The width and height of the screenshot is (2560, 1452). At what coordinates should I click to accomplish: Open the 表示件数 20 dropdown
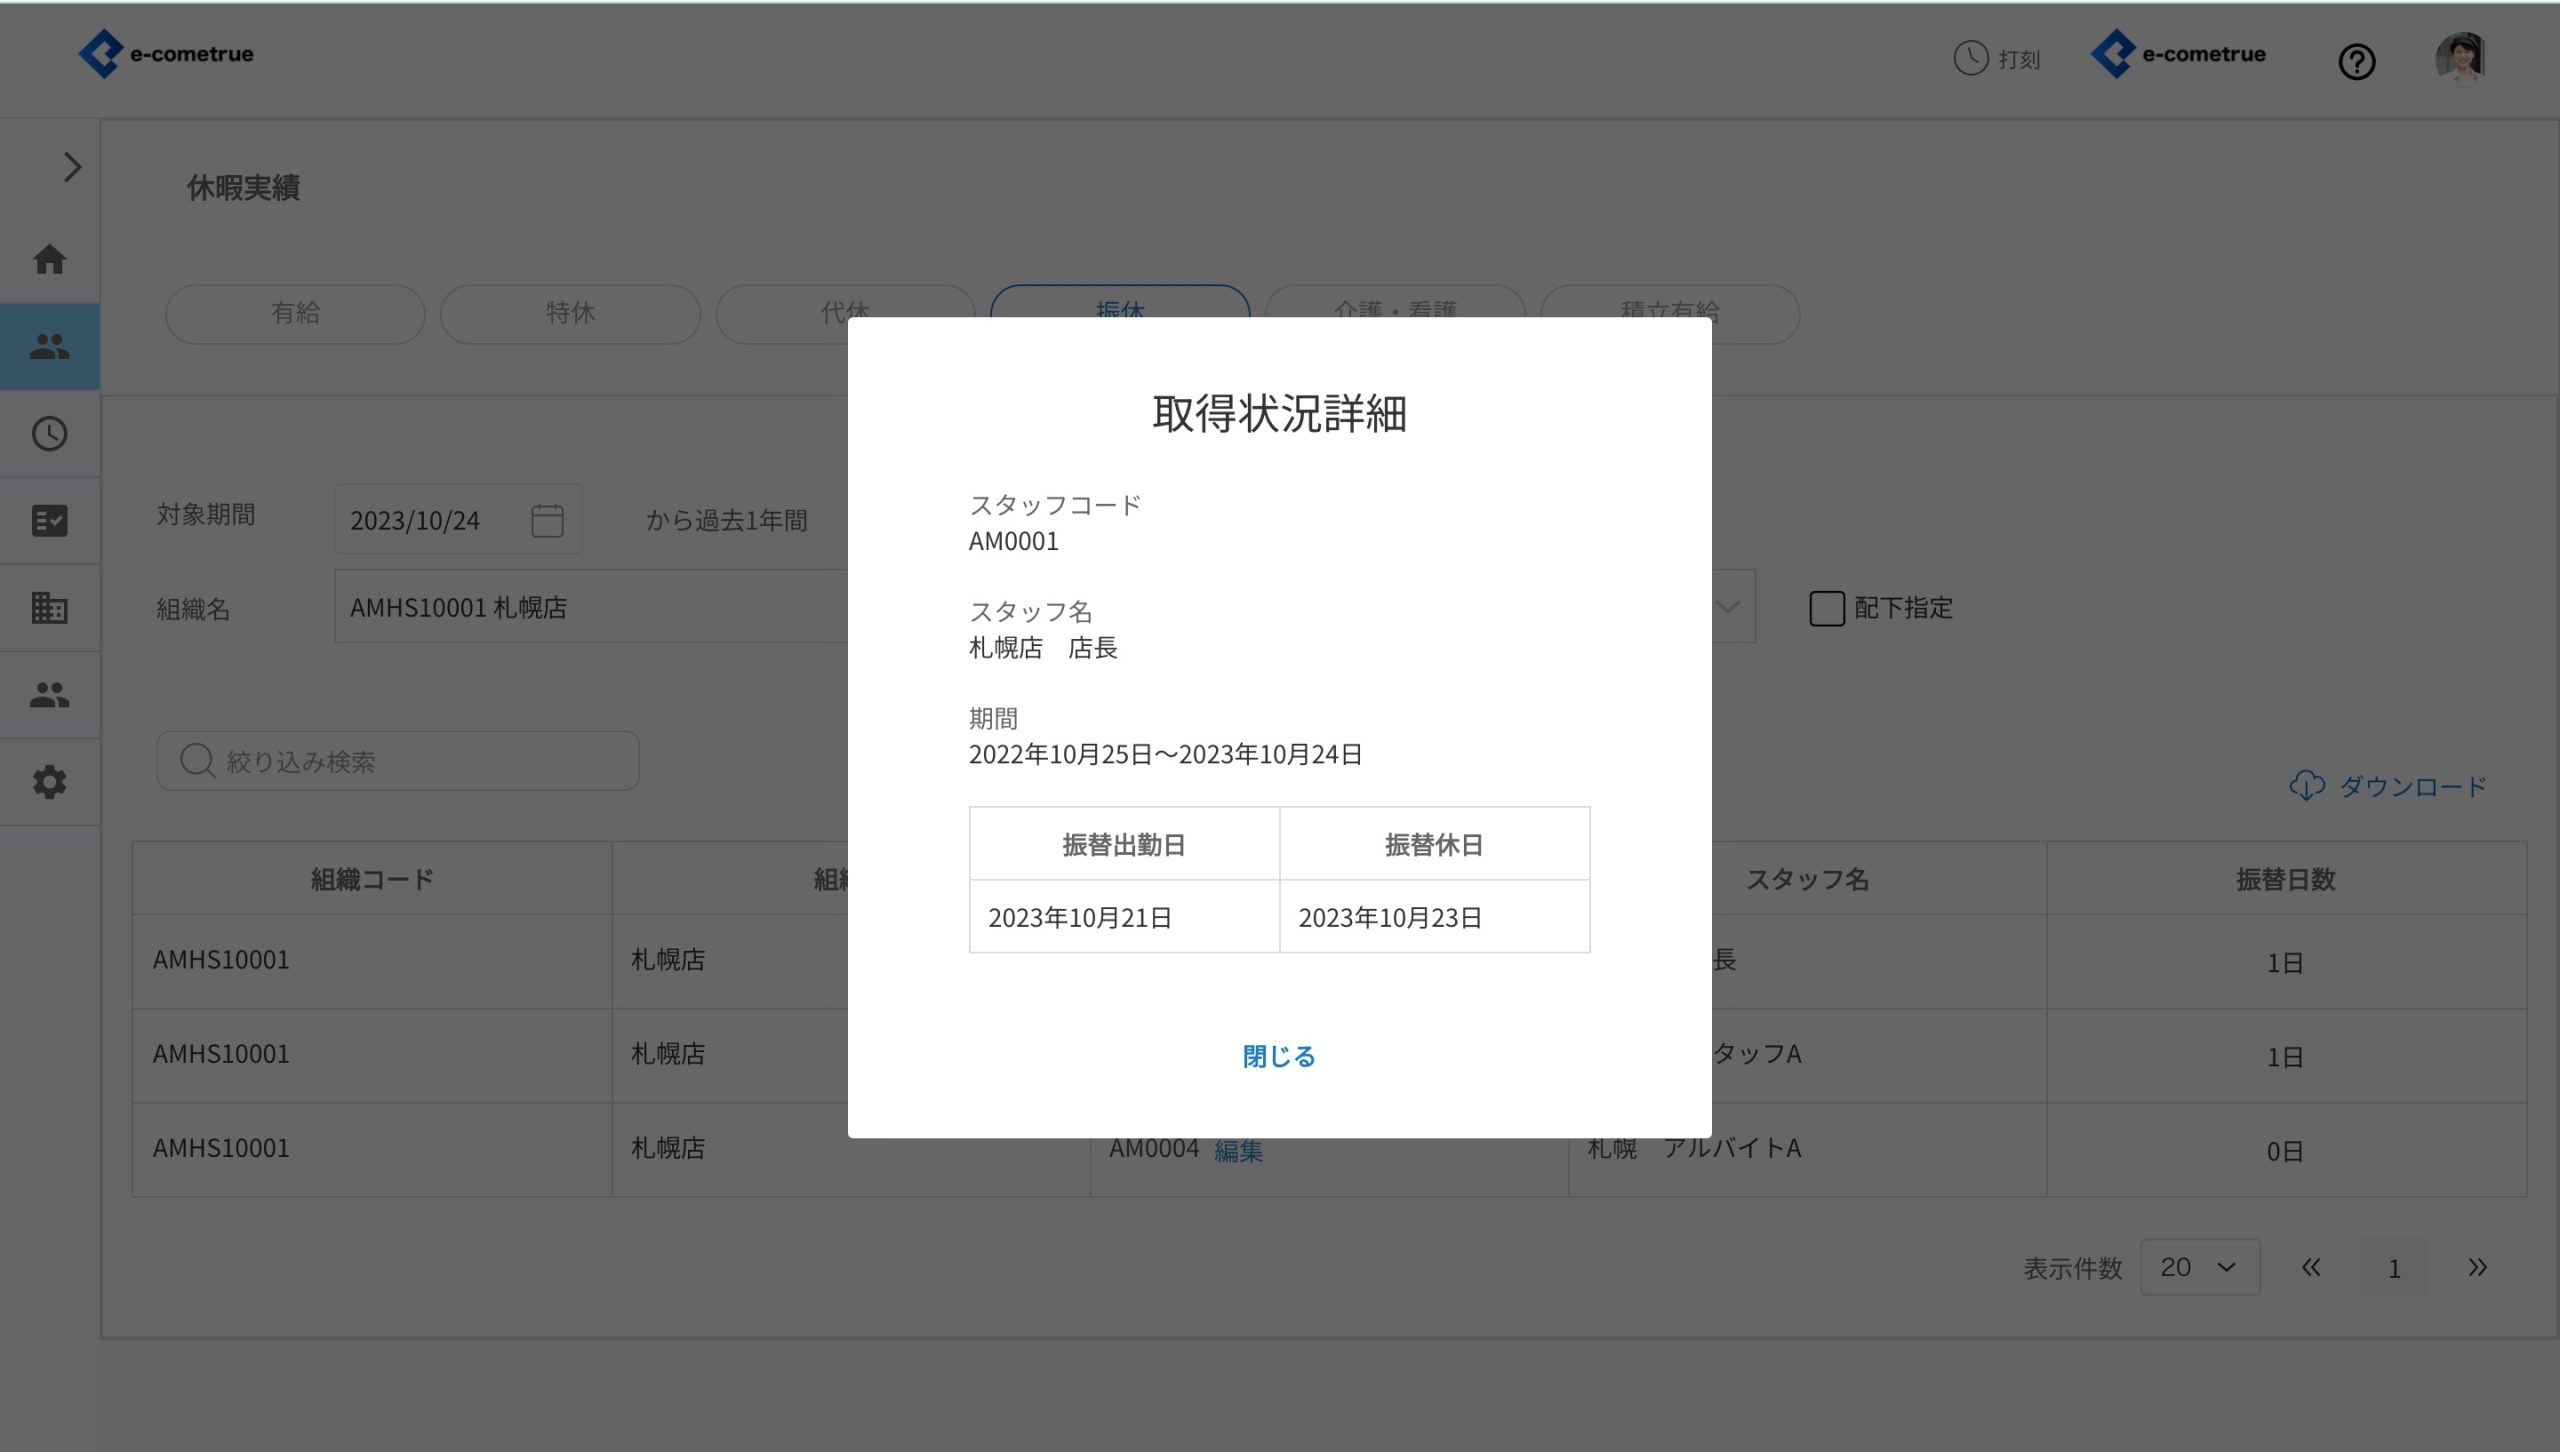pyautogui.click(x=2199, y=1267)
